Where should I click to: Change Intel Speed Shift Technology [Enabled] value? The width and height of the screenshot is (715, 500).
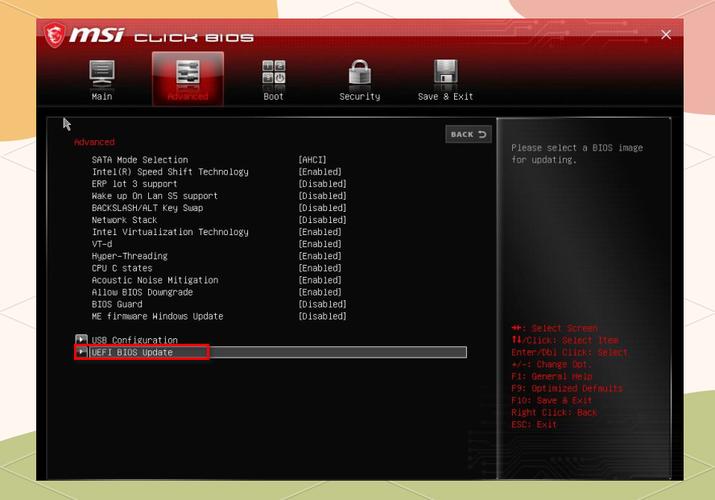pos(320,172)
